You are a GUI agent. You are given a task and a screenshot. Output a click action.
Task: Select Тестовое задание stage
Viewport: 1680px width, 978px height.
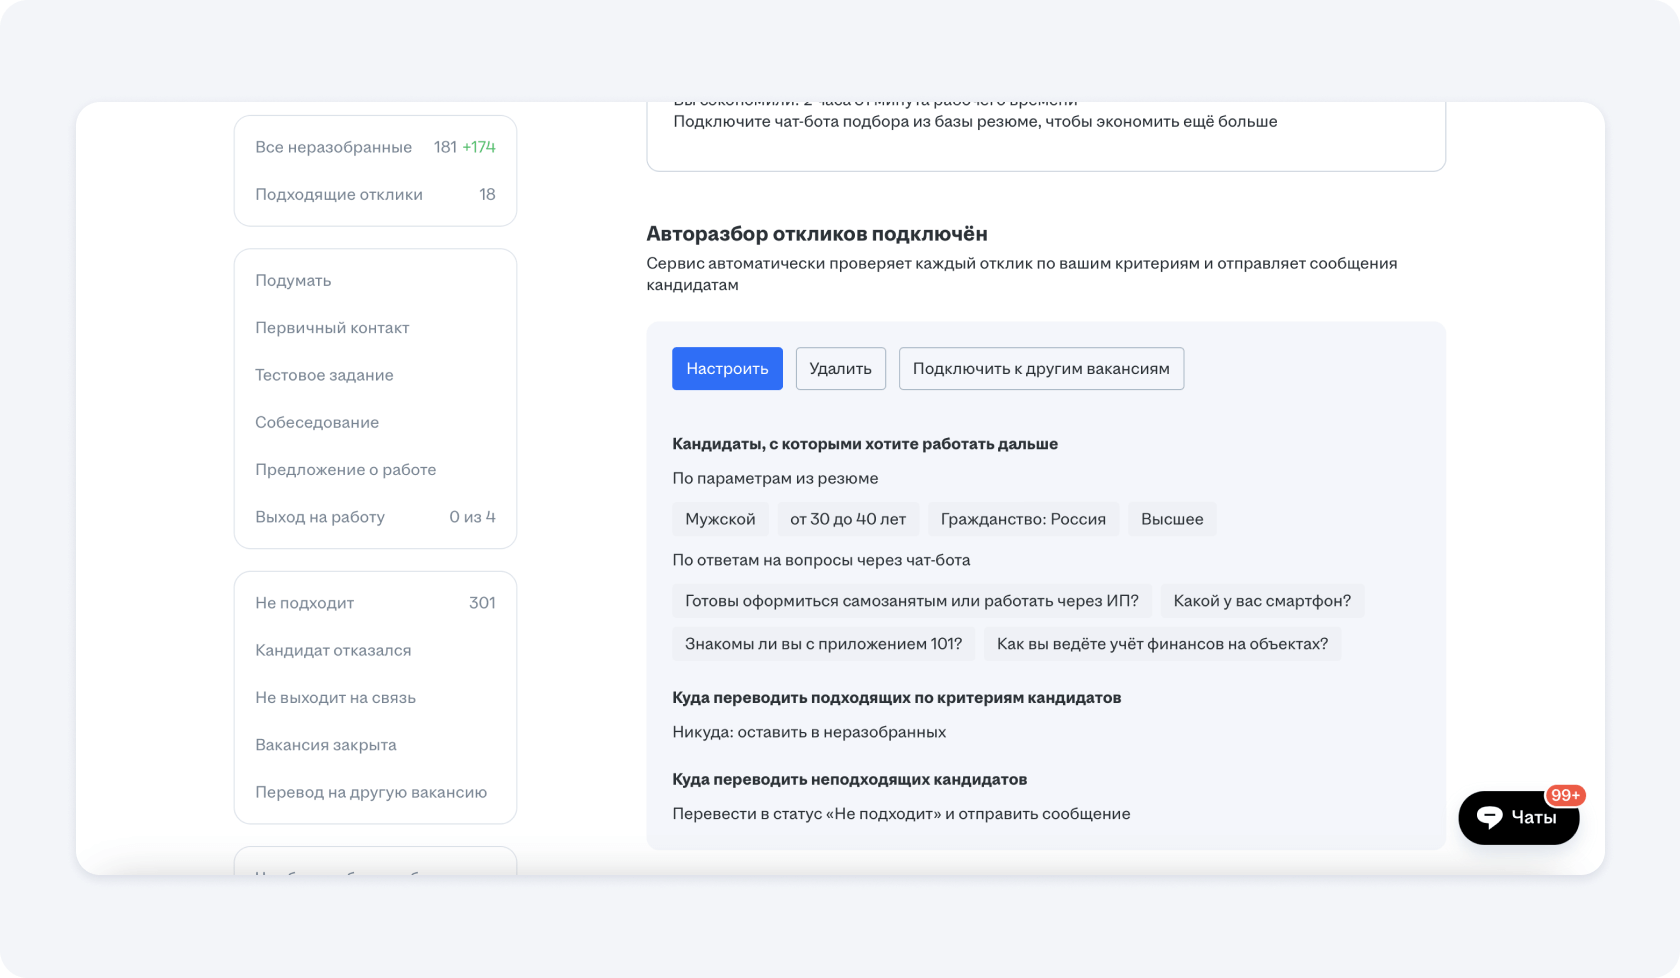point(324,375)
